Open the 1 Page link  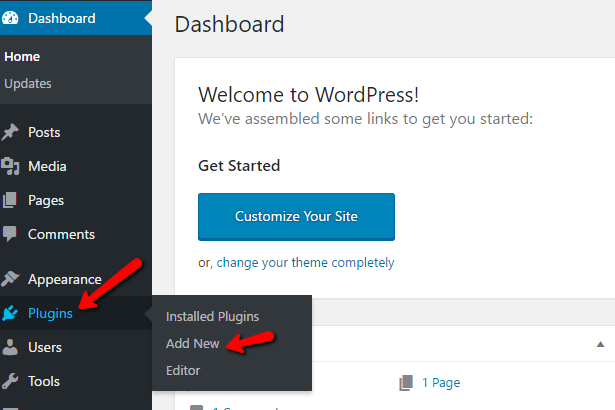coord(441,383)
